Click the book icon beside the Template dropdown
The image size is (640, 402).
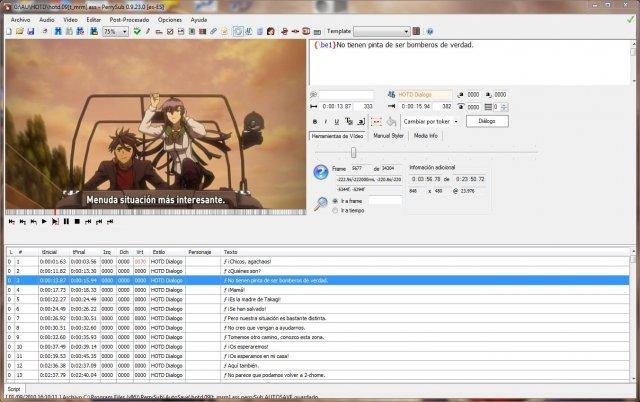416,31
